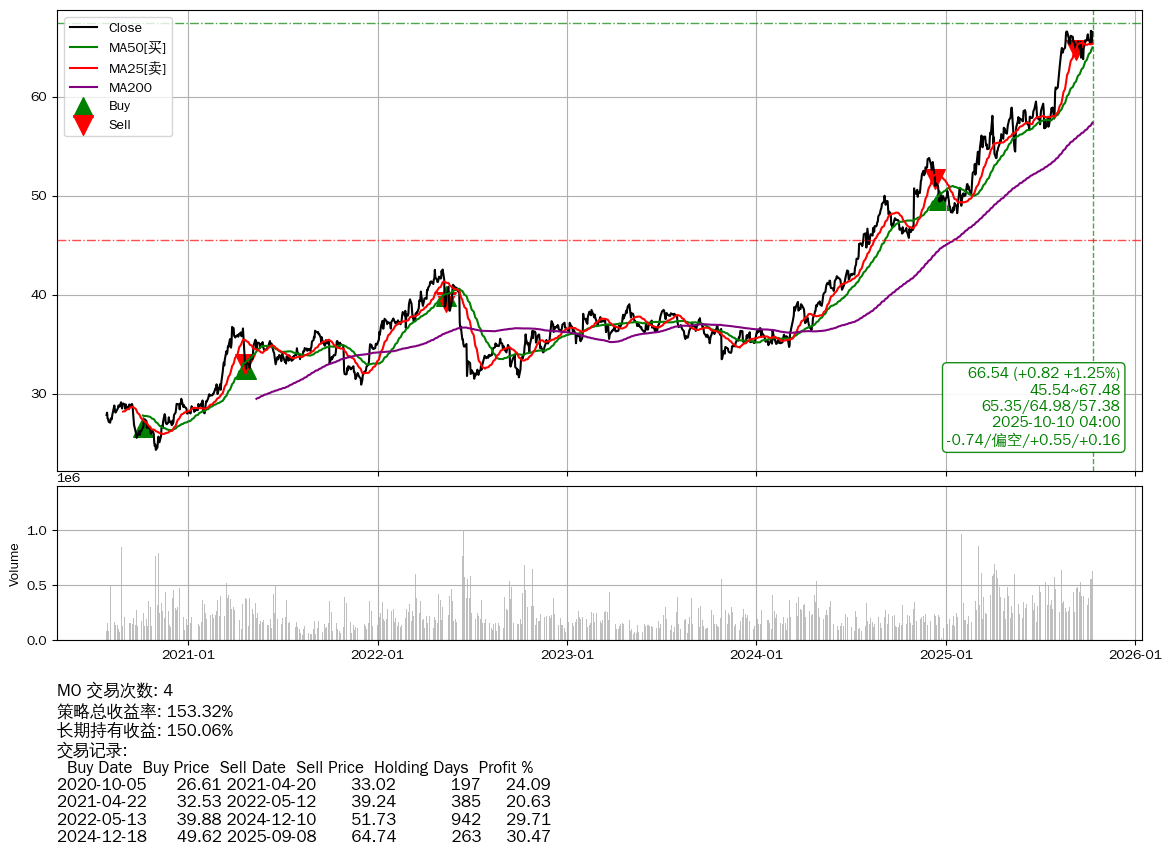This screenshot has width=1172, height=855.
Task: Select the red Sell marker in late 2024
Action: pyautogui.click(x=936, y=180)
